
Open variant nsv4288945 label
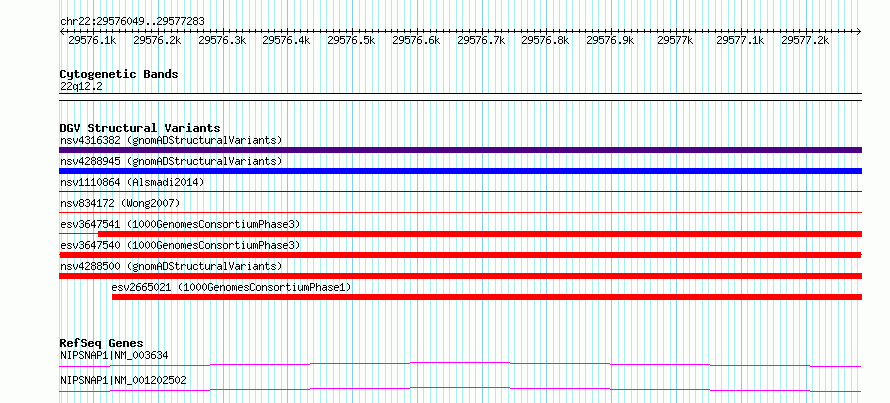pyautogui.click(x=171, y=161)
